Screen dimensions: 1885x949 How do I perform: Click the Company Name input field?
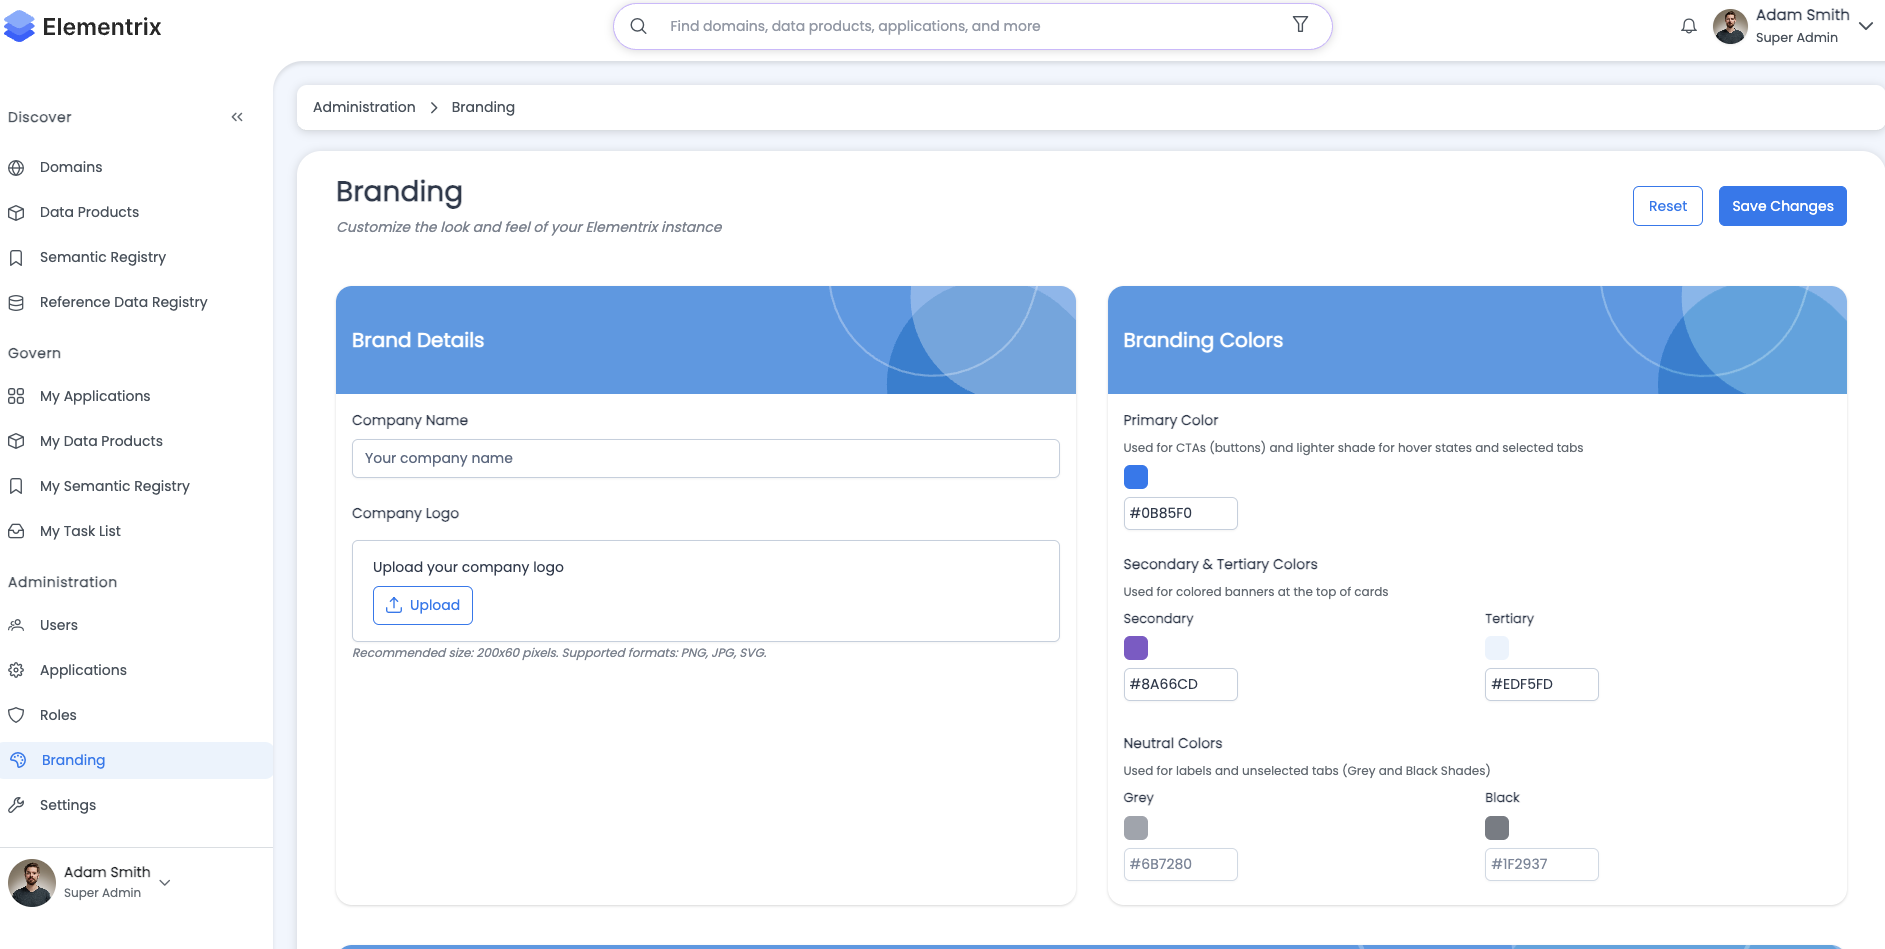click(705, 458)
